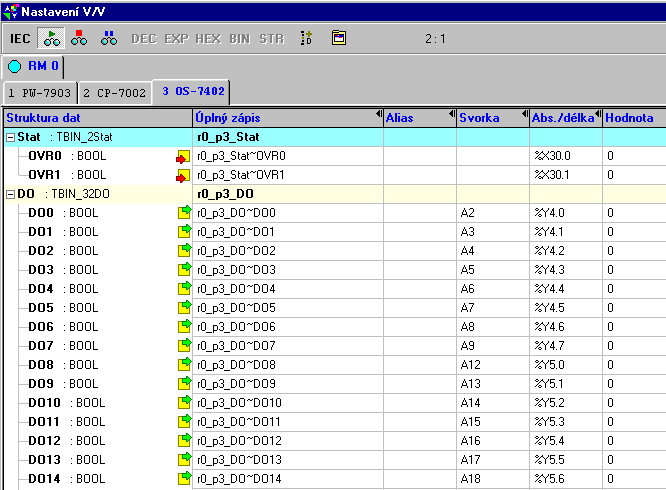Switch display format to EXP
Viewport: 666px width, 490px height.
[x=176, y=39]
